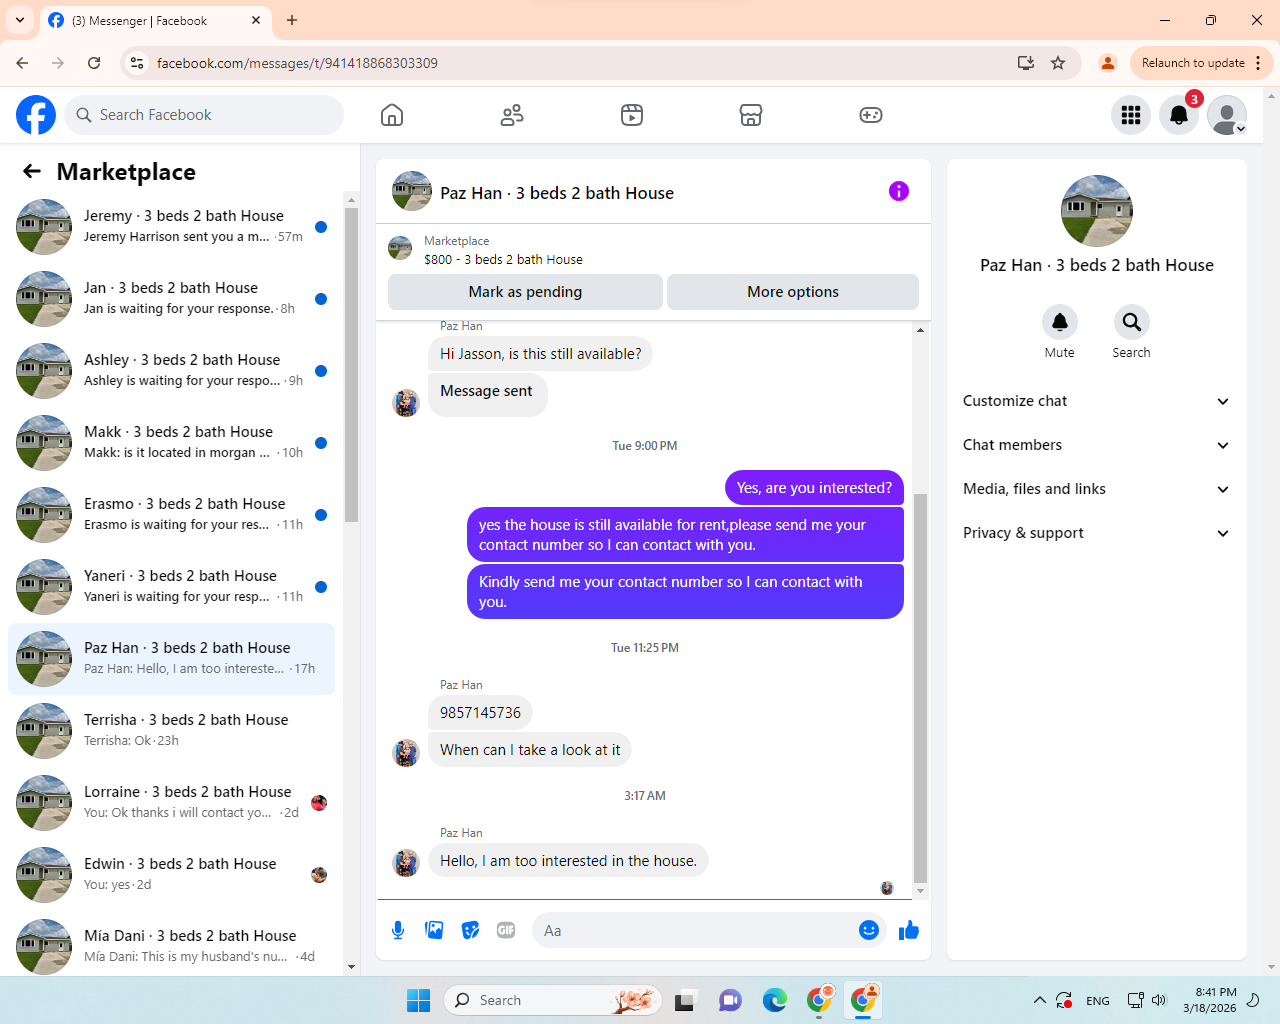The height and width of the screenshot is (1024, 1280).
Task: Expand Privacy & support section
Action: click(x=1097, y=533)
